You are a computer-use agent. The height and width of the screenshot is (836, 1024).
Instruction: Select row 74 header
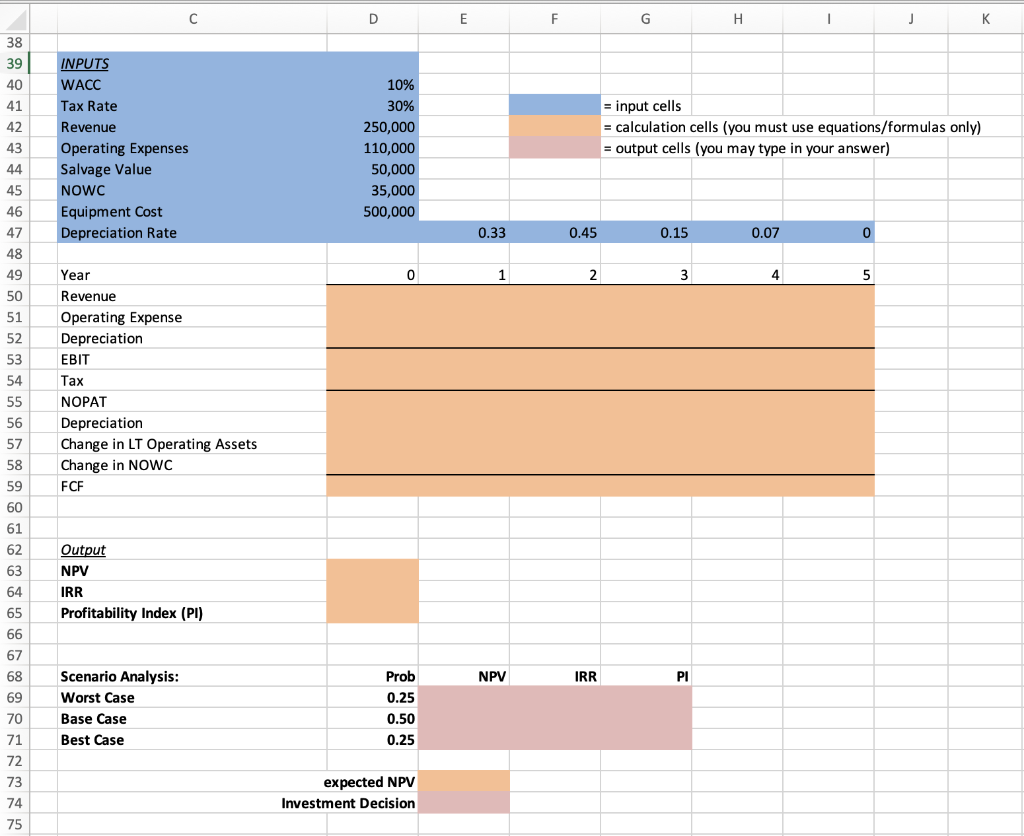point(14,803)
